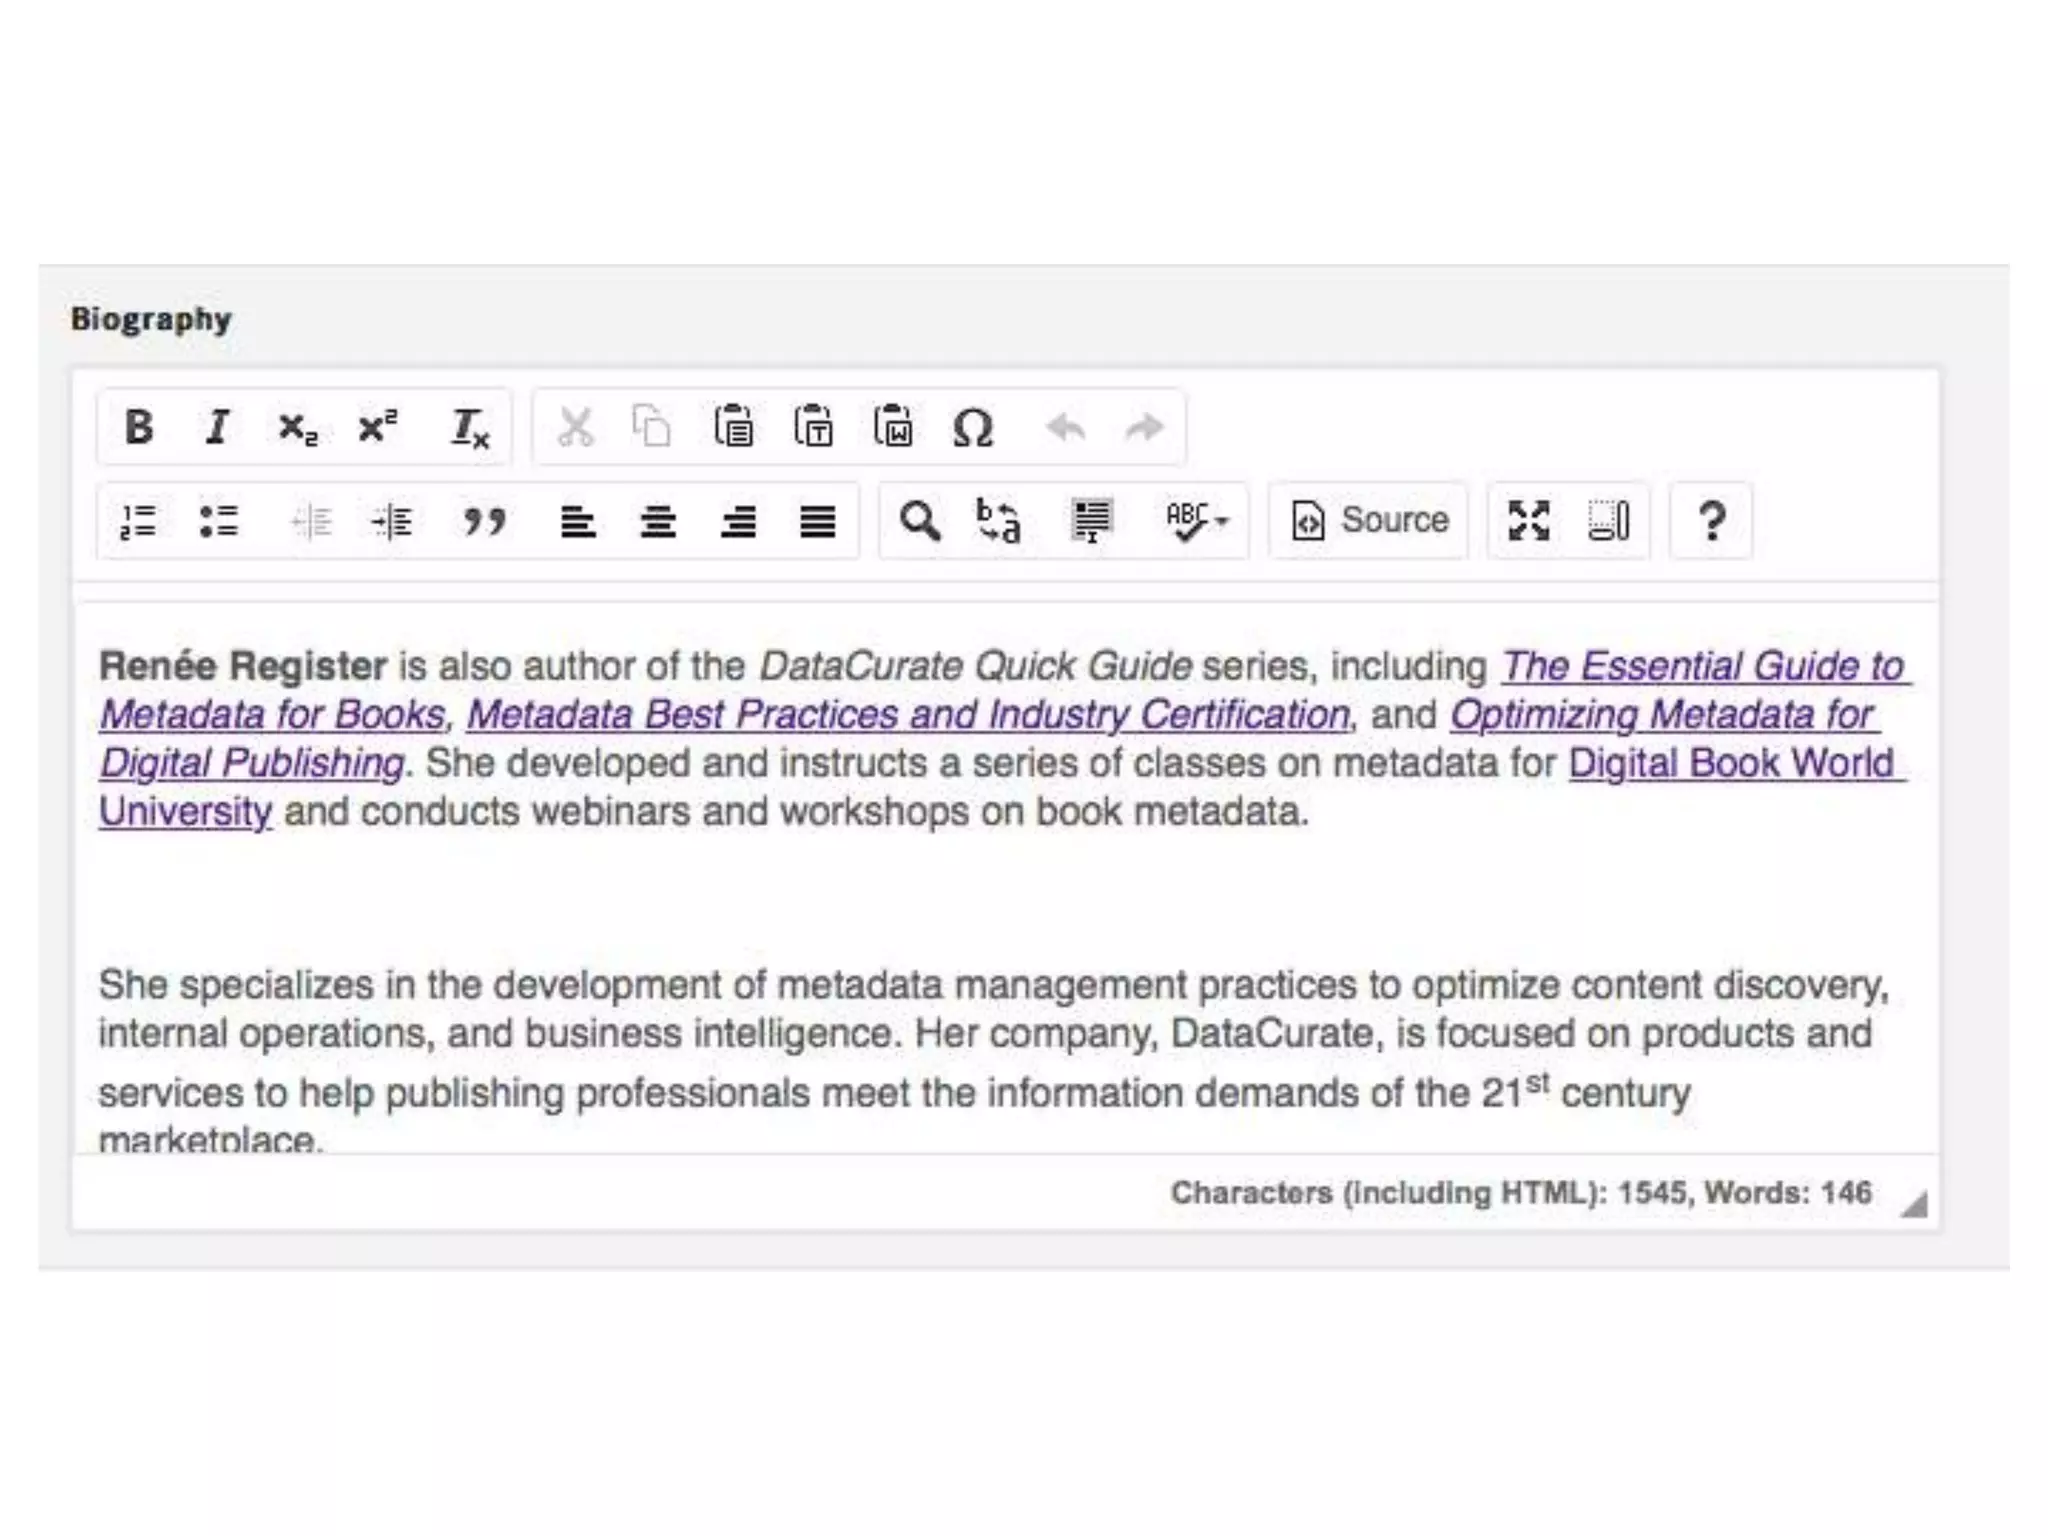Viewport: 2048px width, 1536px height.
Task: Open the Find magnifier tool
Action: tap(919, 521)
